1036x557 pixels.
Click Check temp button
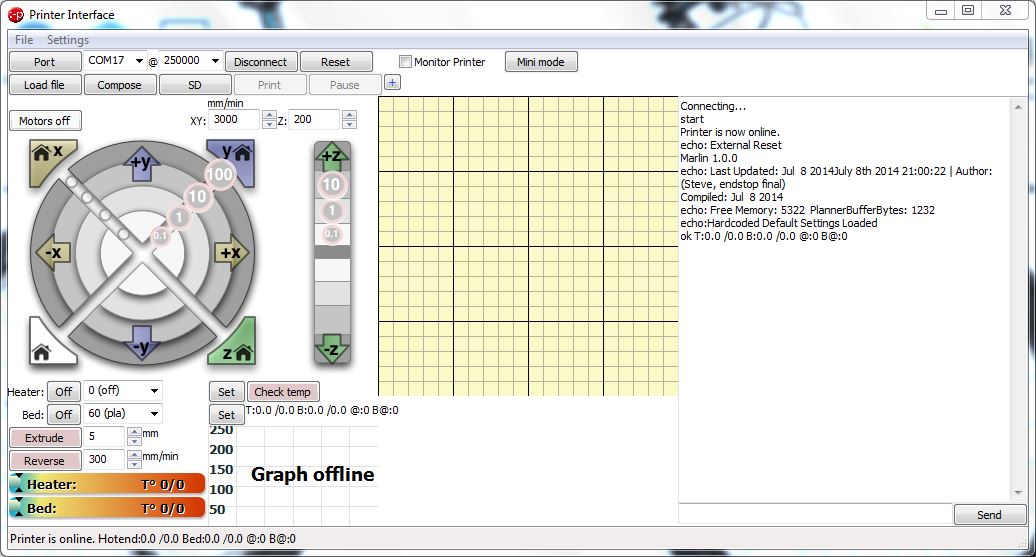[x=283, y=392]
